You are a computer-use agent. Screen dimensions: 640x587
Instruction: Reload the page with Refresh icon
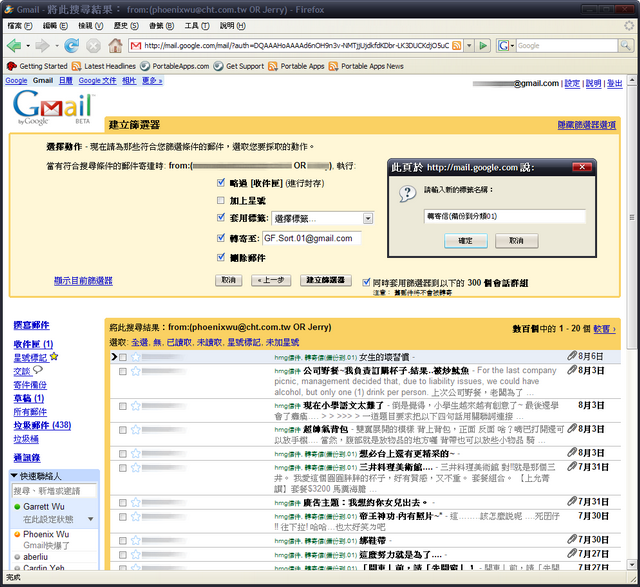[71, 45]
